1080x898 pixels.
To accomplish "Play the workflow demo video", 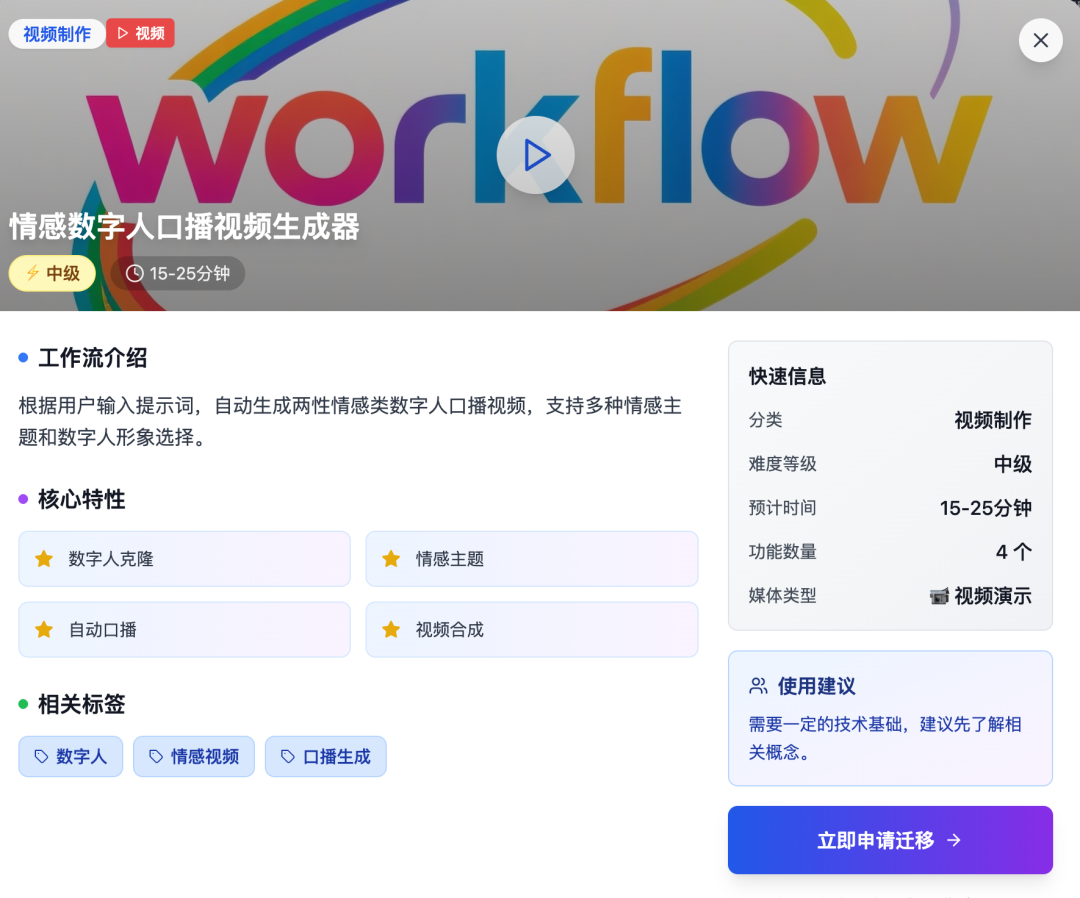I will pos(535,155).
